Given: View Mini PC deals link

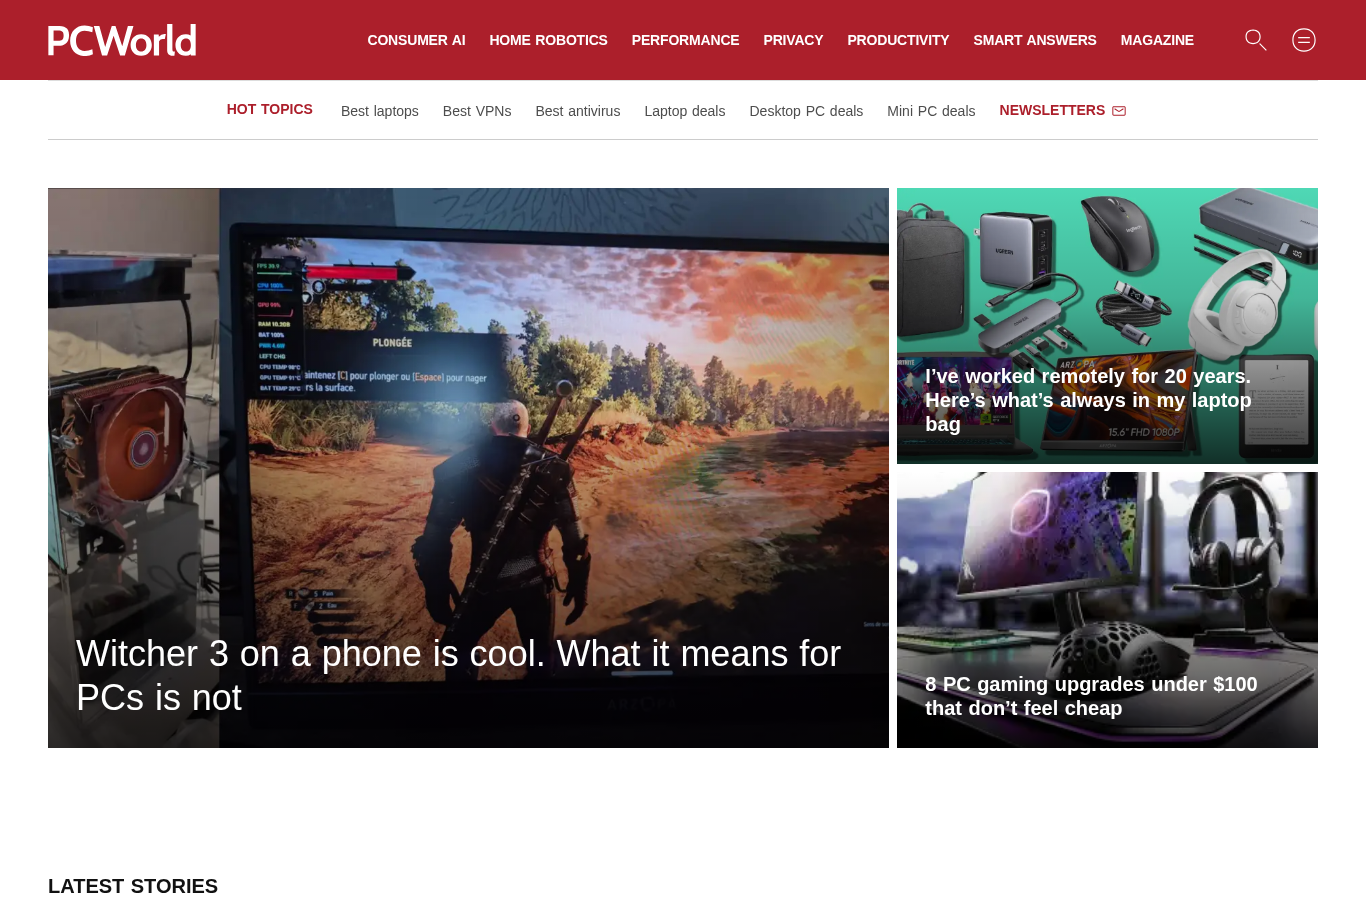Looking at the screenshot, I should (931, 111).
